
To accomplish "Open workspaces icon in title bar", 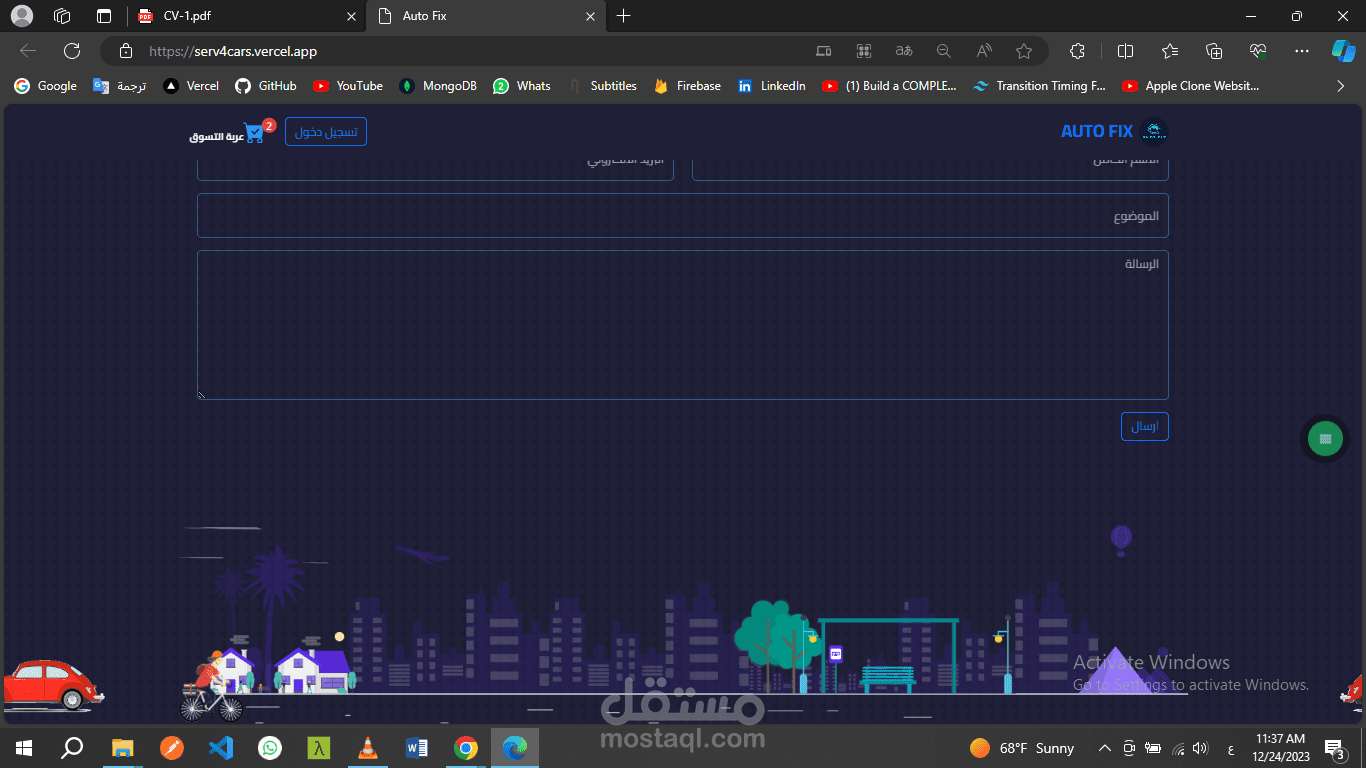I will pyautogui.click(x=62, y=16).
